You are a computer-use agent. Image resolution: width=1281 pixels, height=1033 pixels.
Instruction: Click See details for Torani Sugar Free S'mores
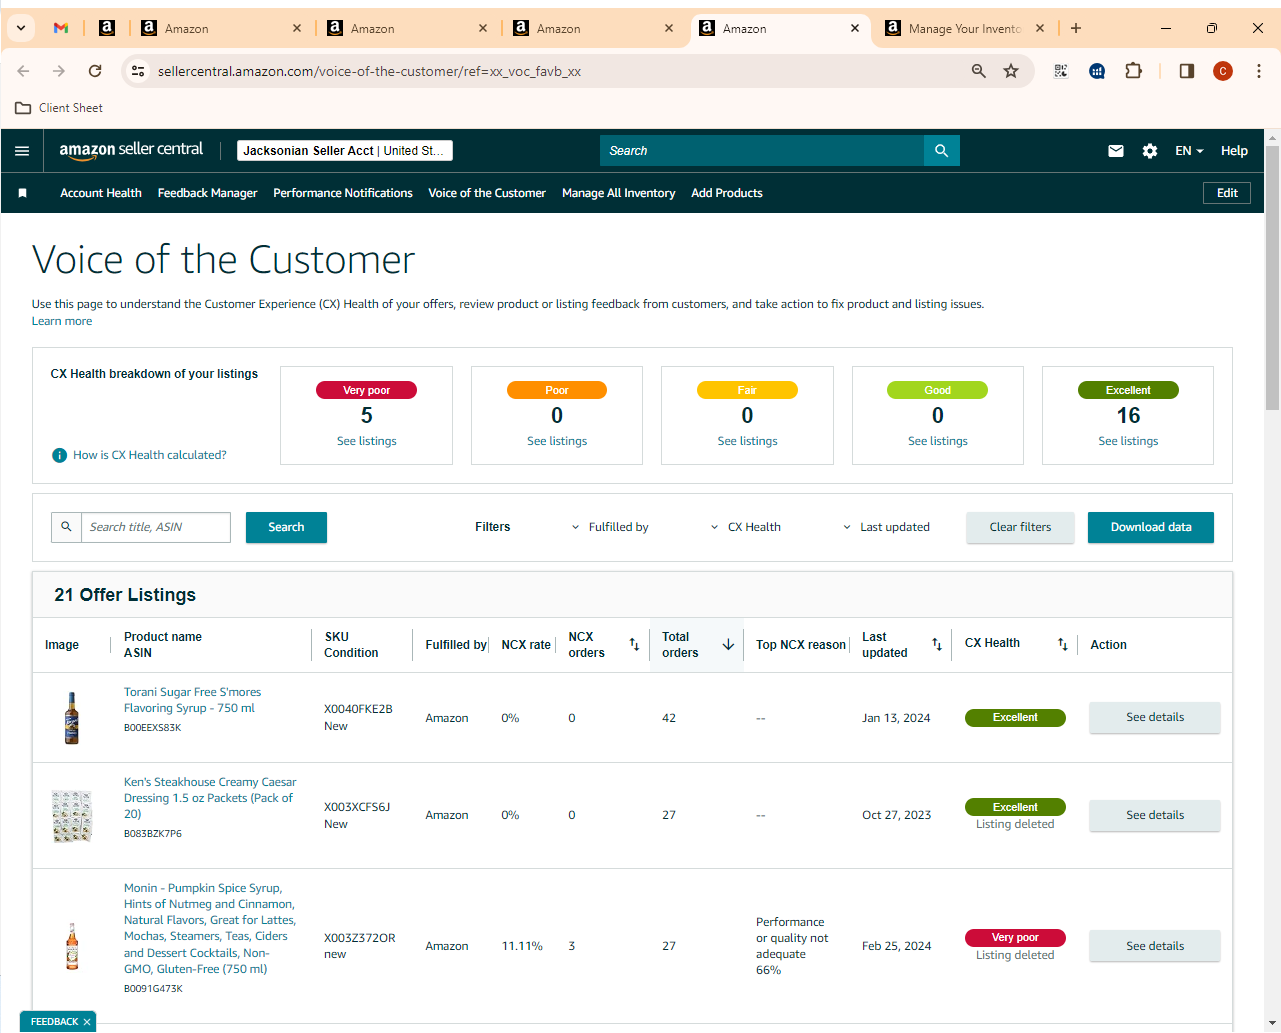pyautogui.click(x=1155, y=717)
